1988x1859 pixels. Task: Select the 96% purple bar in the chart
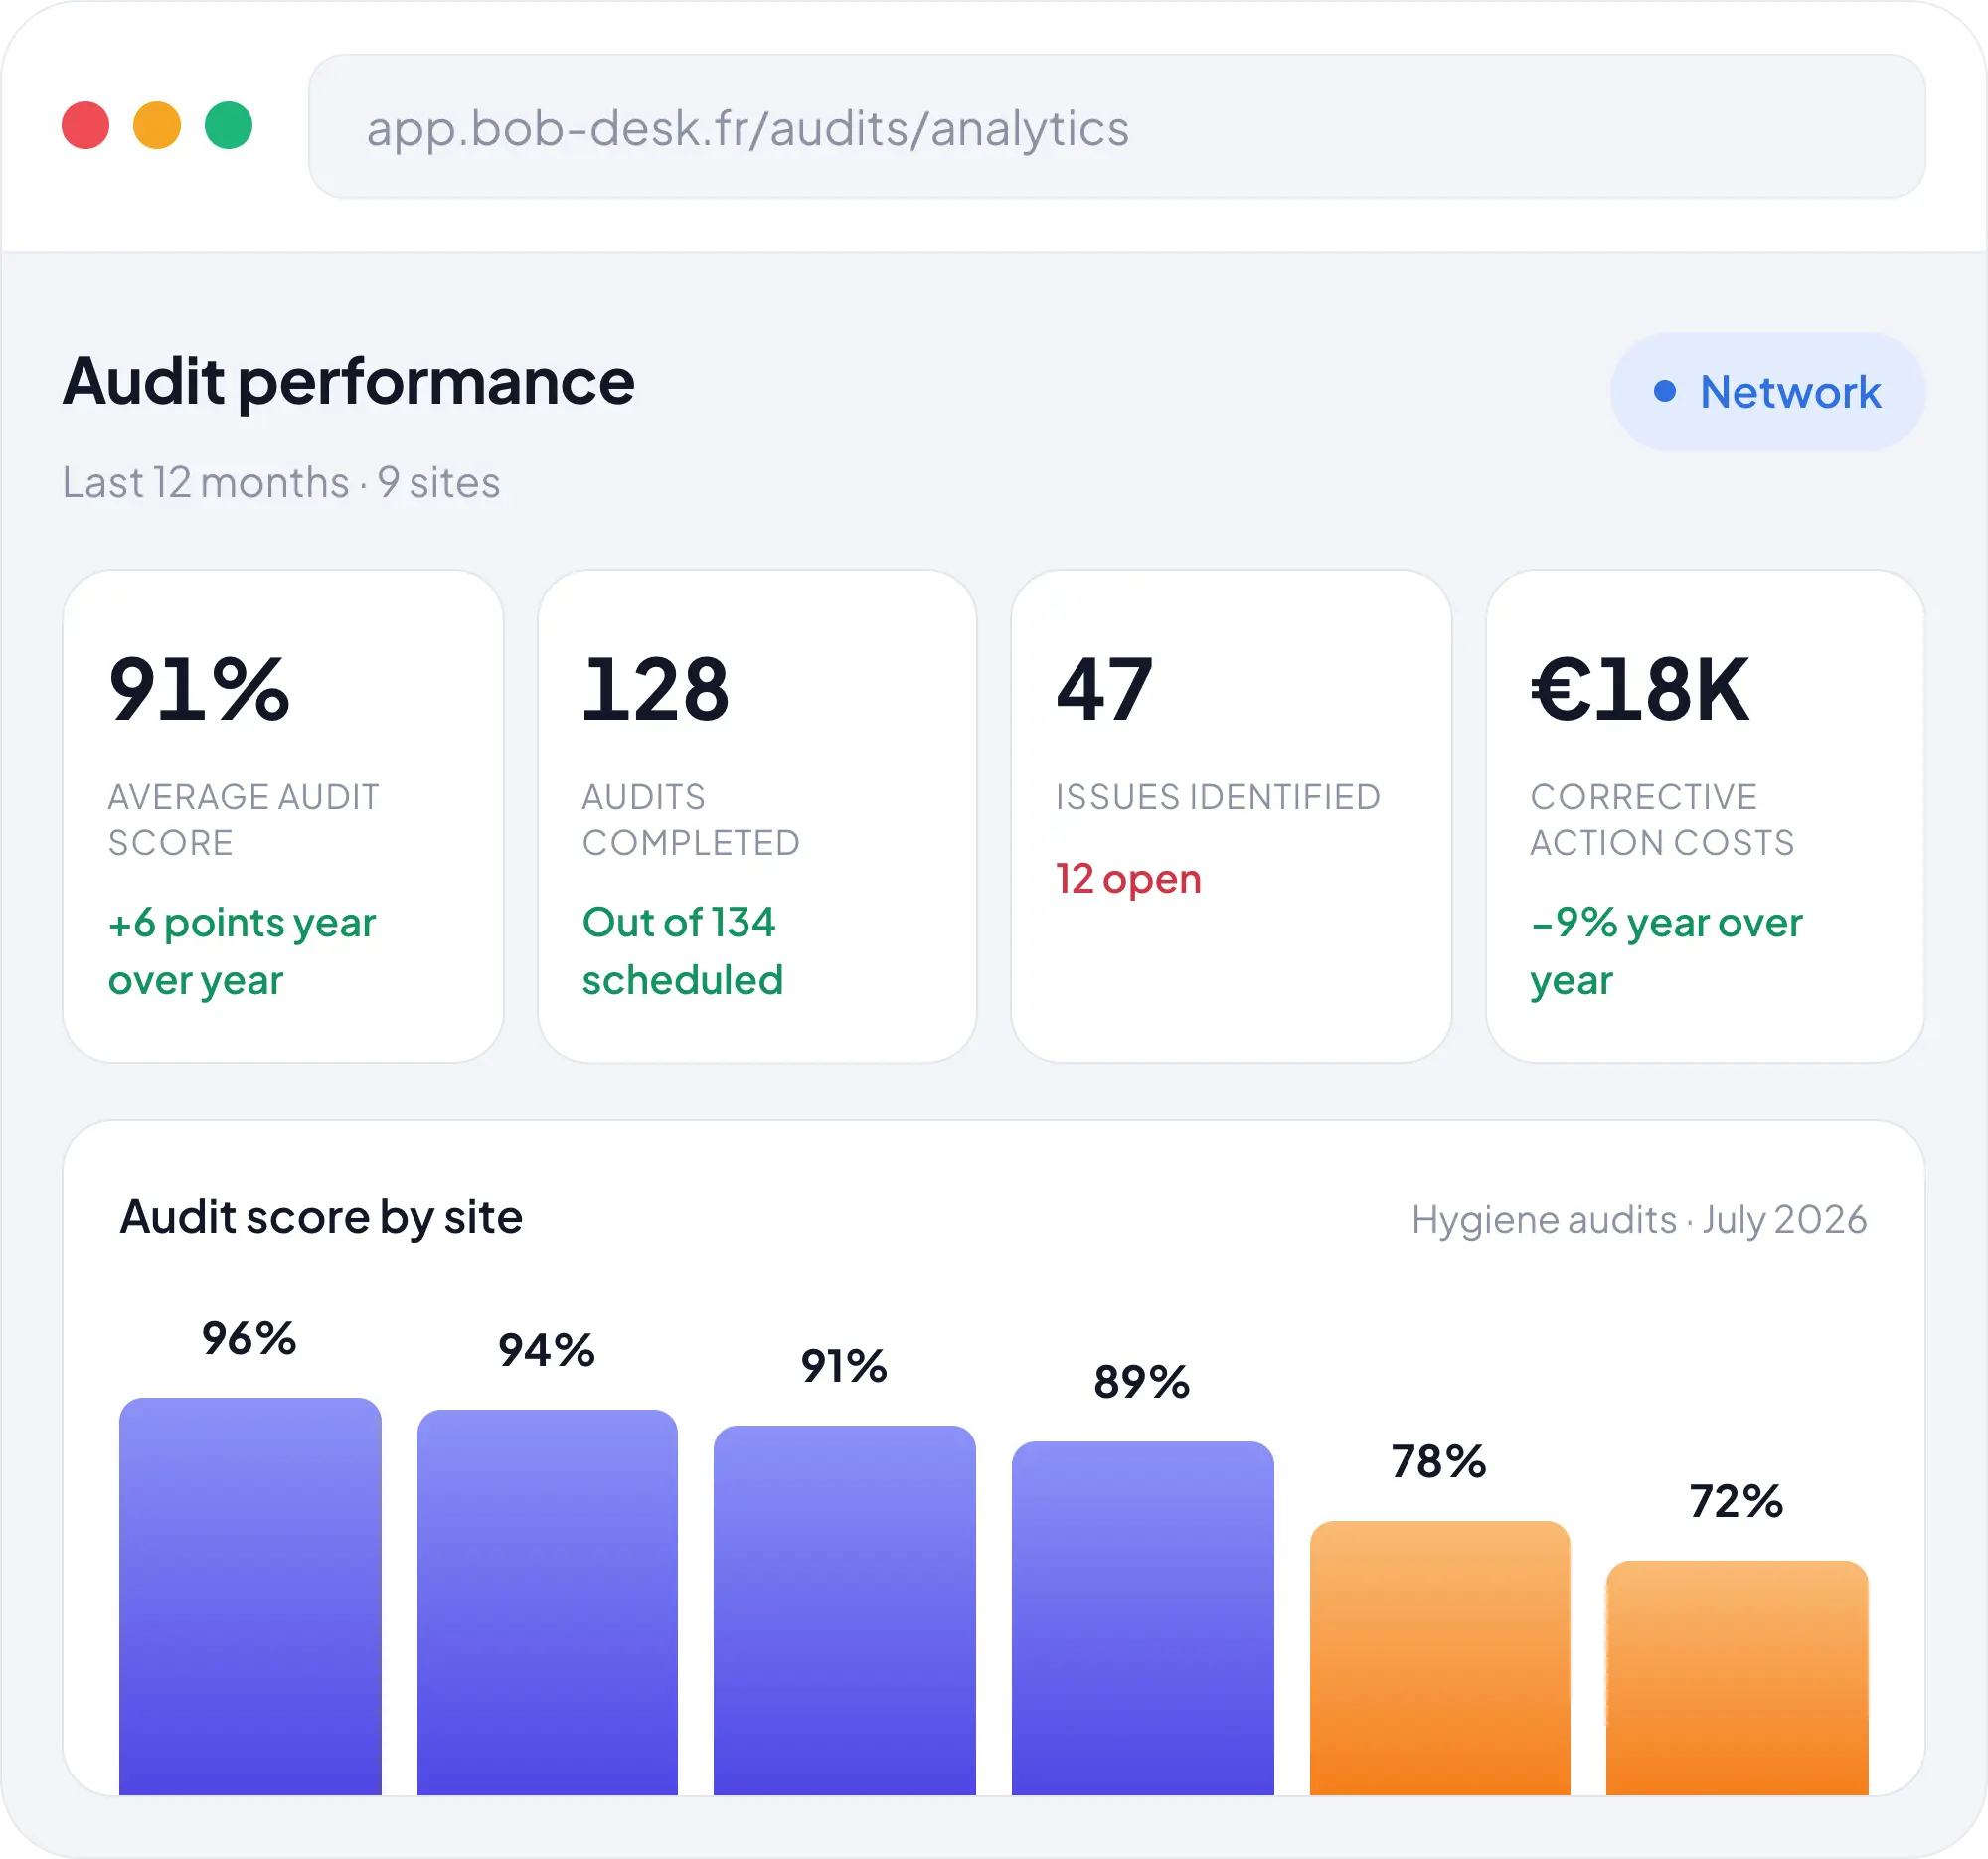pyautogui.click(x=250, y=1596)
